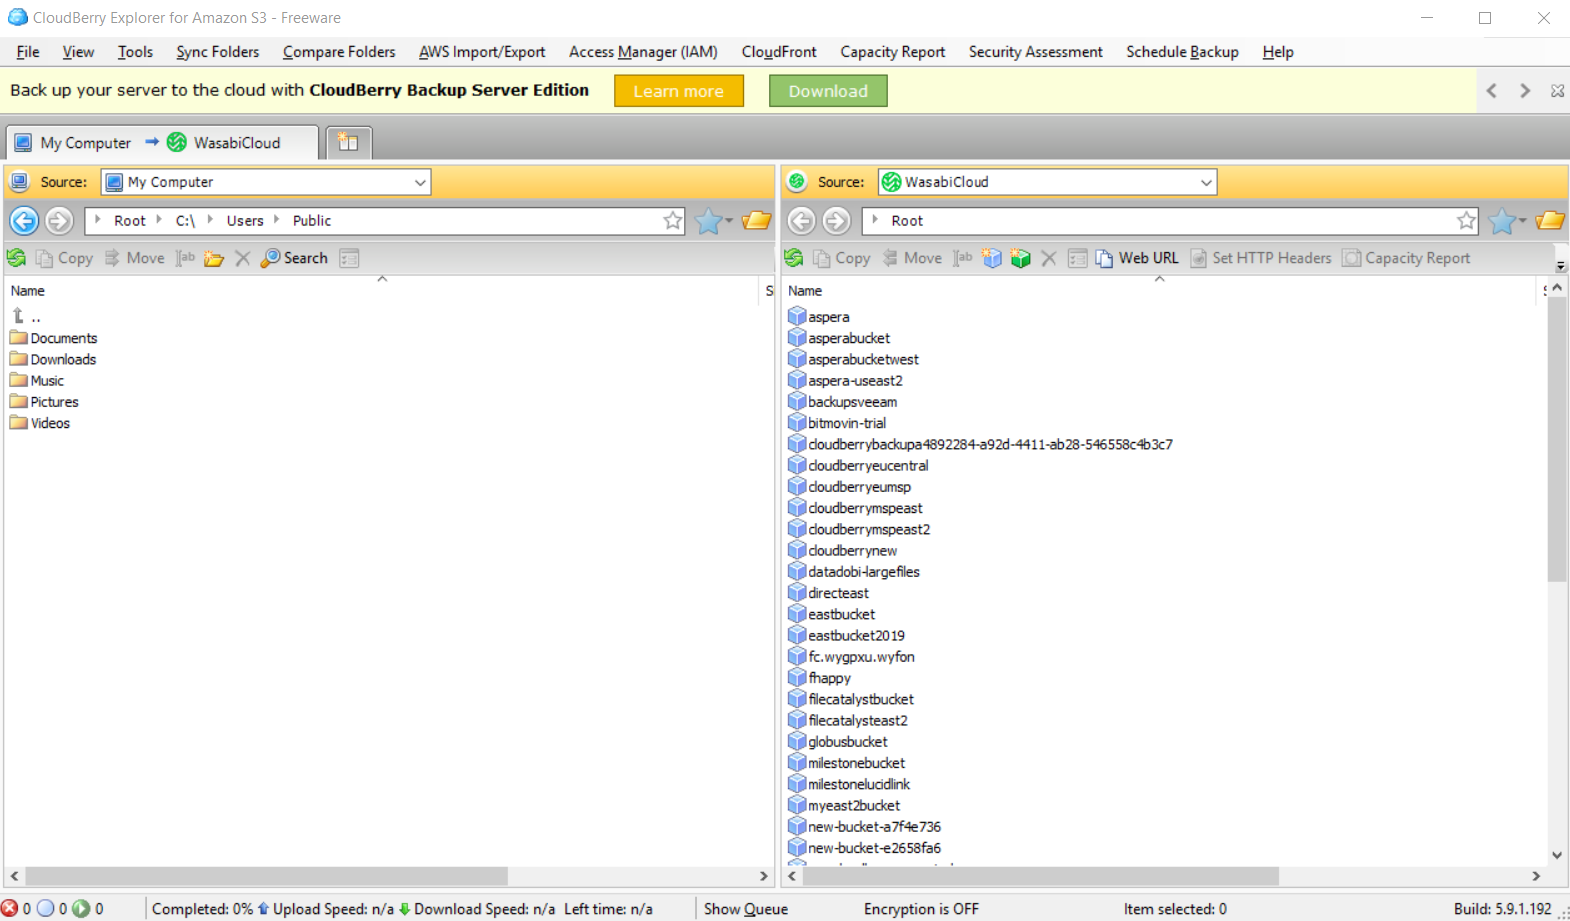Click the Learn more button
This screenshot has width=1570, height=921.
679,91
